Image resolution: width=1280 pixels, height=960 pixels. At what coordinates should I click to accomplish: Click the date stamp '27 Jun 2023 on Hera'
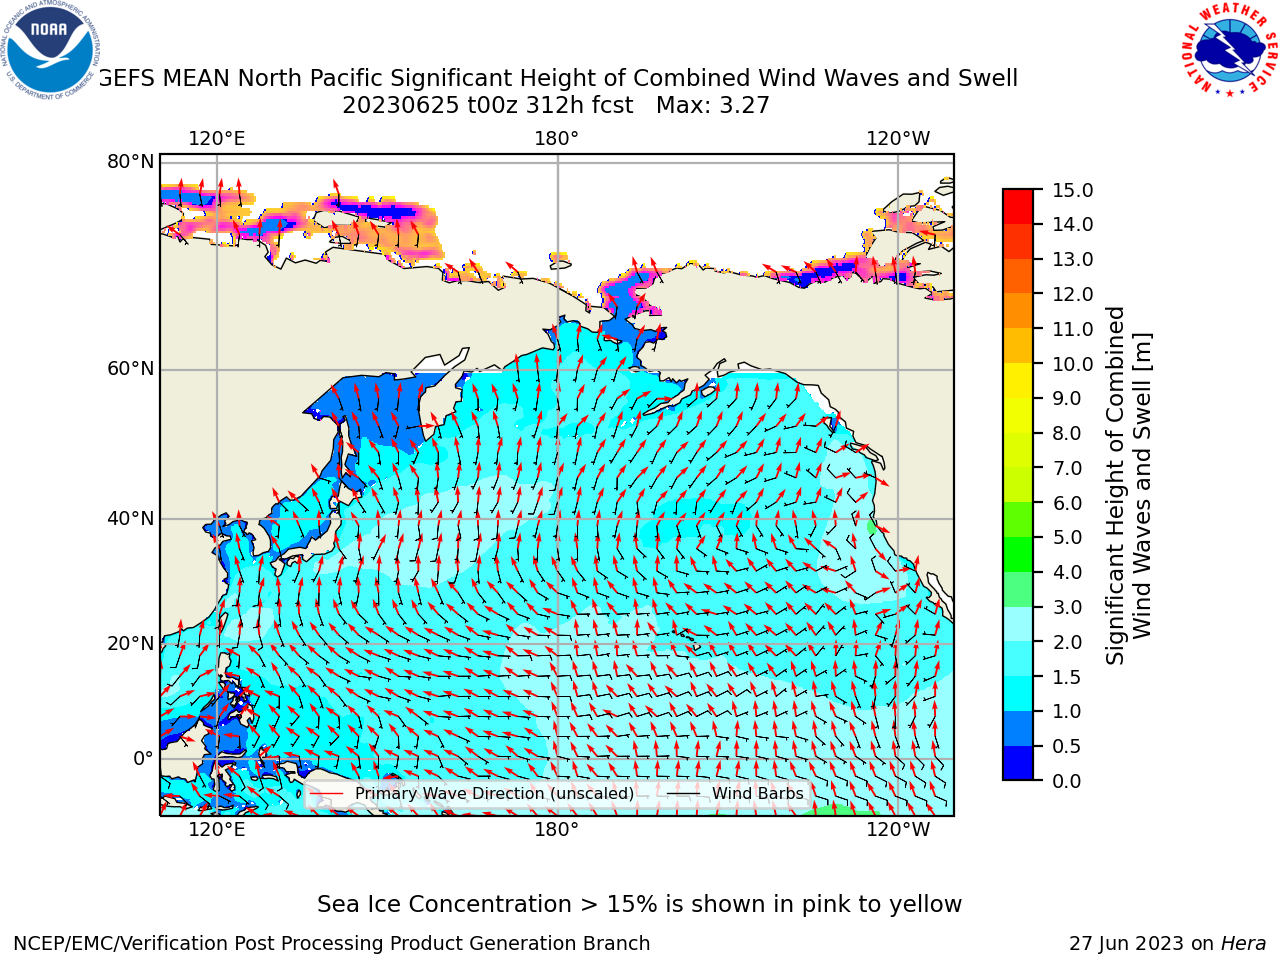1168,944
